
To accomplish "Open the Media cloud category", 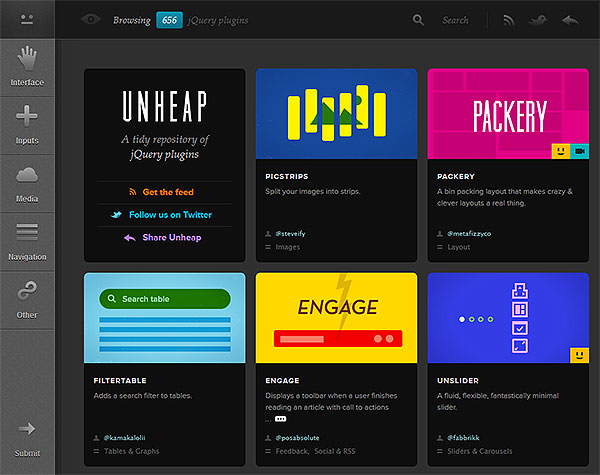I will pyautogui.click(x=27, y=180).
